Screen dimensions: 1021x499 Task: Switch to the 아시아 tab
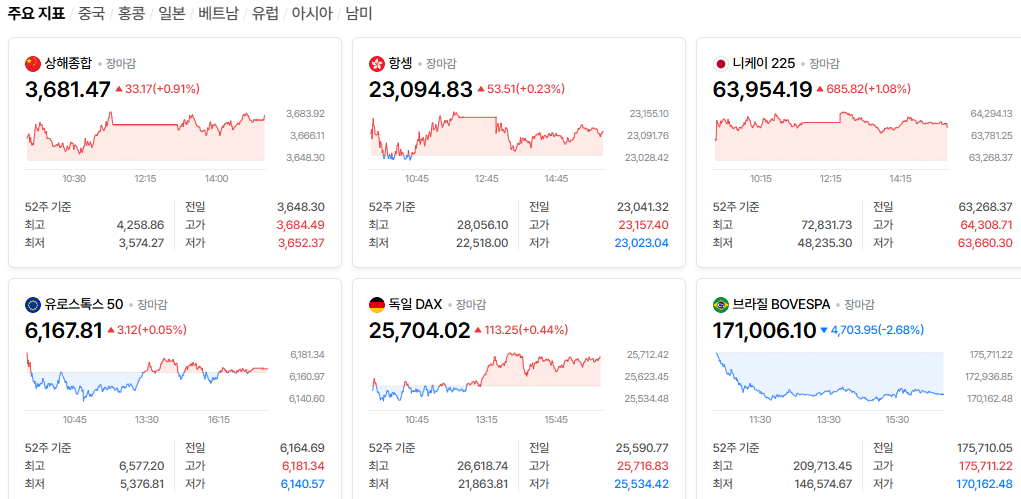311,14
